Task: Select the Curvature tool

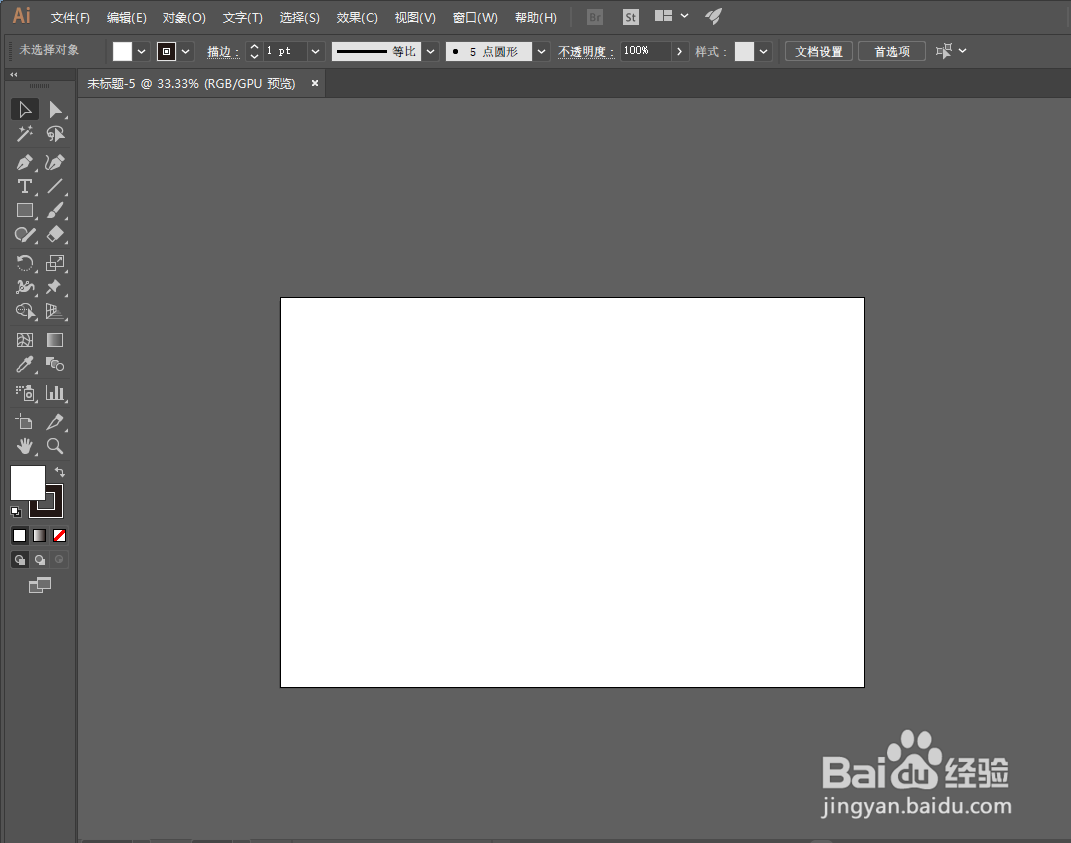Action: (55, 163)
